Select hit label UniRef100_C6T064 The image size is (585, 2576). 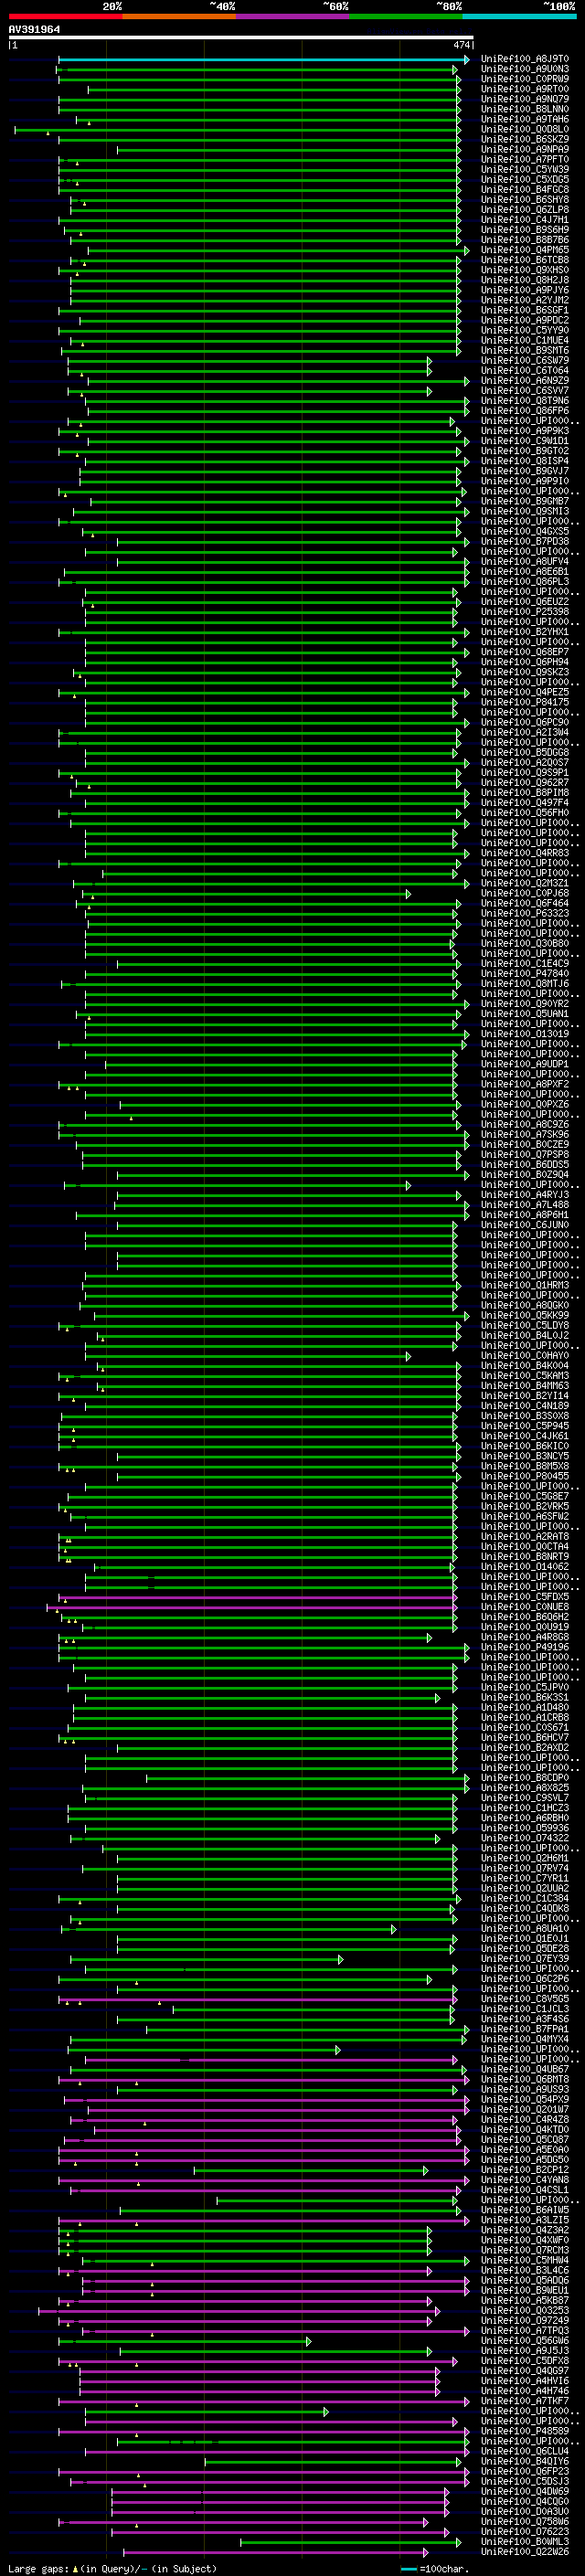pyautogui.click(x=525, y=370)
